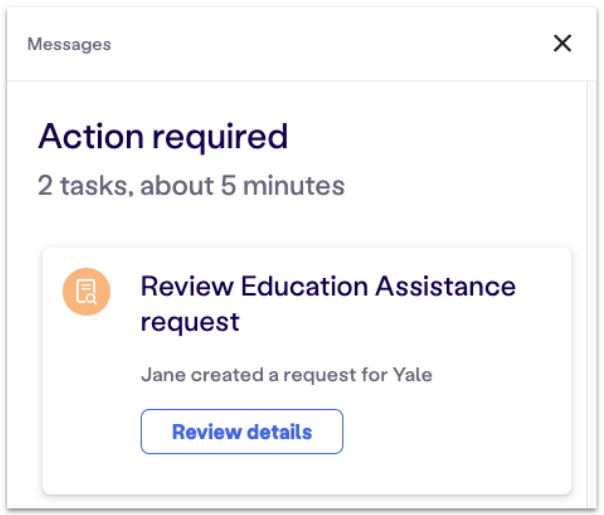Click the word Yale in the description
The height and width of the screenshot is (515, 604).
(412, 375)
